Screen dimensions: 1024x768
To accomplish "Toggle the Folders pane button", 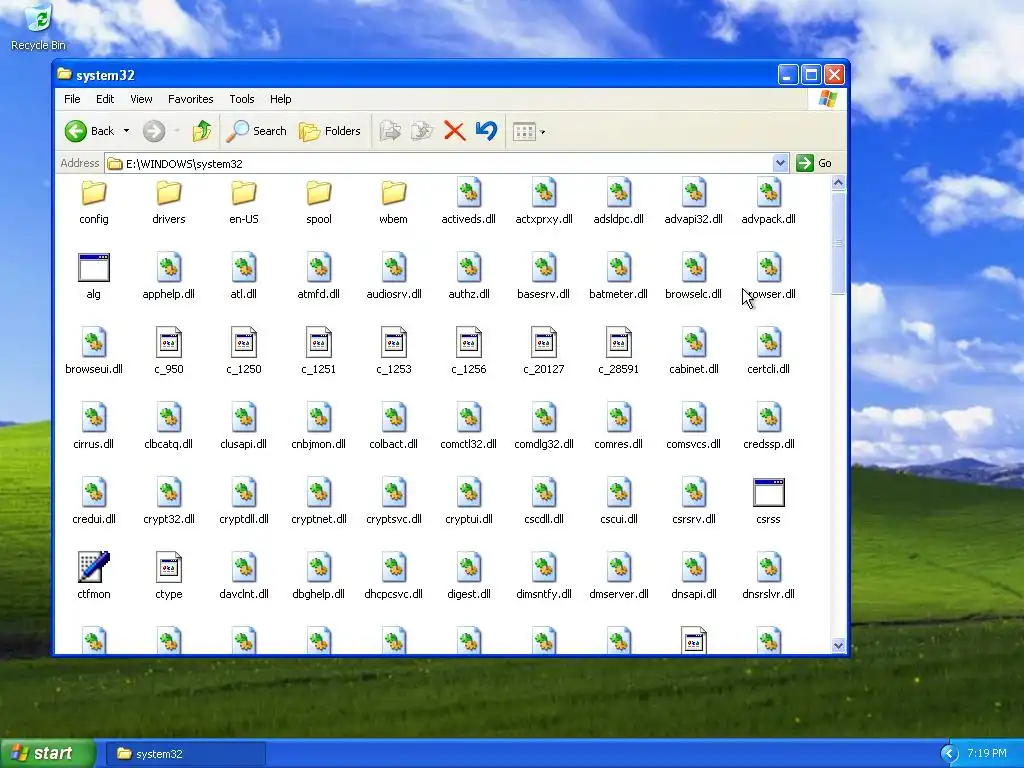I will point(330,131).
